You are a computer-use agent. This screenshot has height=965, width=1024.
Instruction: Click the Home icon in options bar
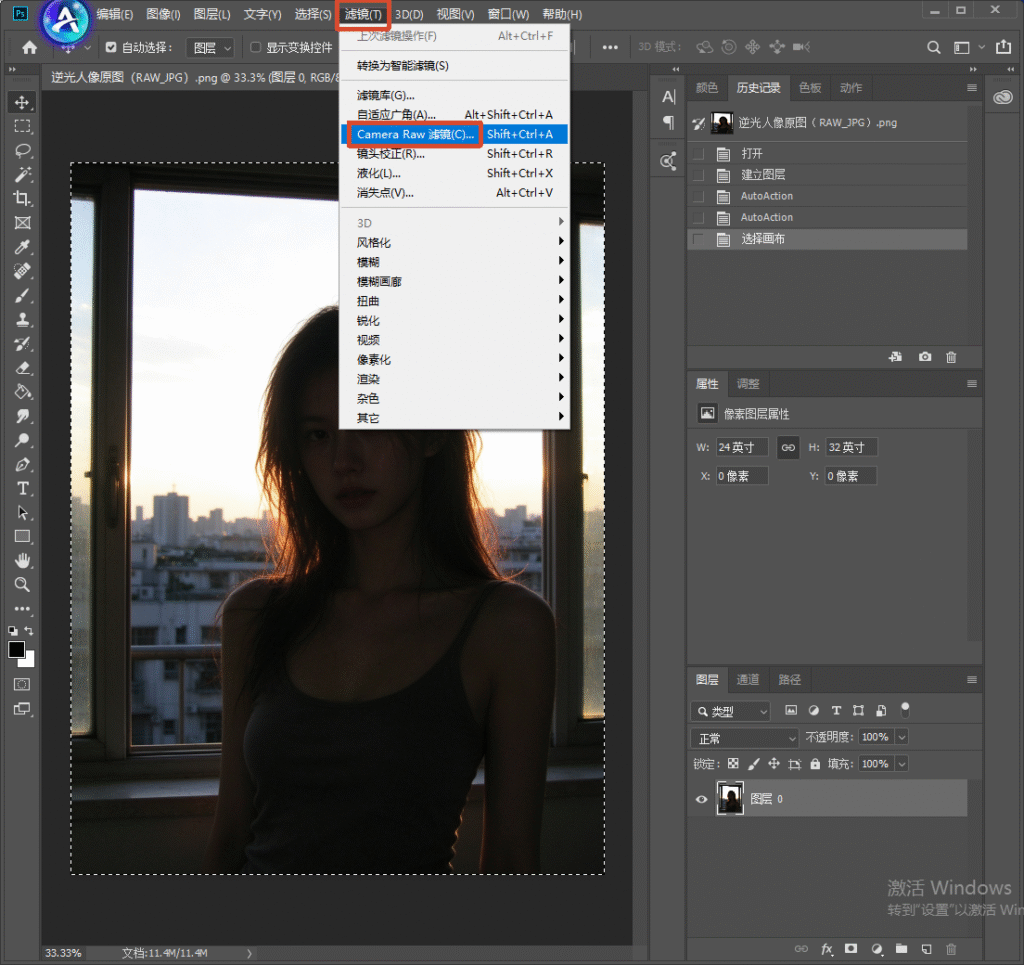[29, 47]
